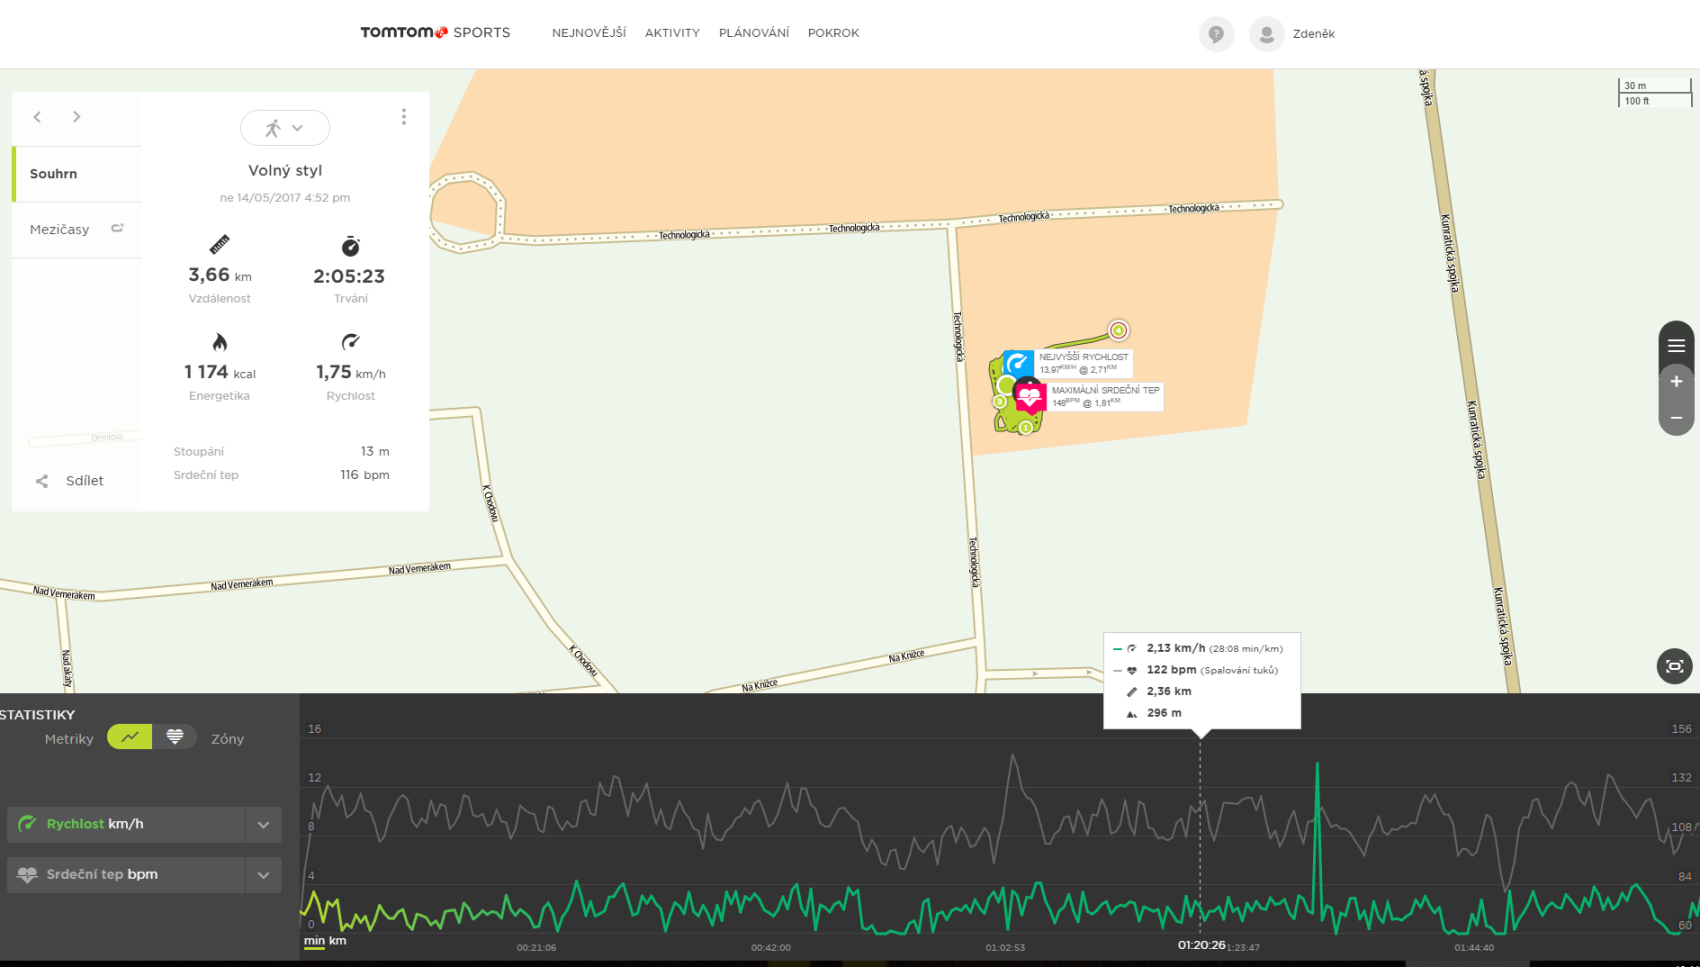Click the share icon beside Sdílet
Viewport: 1700px width, 967px height.
tap(42, 481)
